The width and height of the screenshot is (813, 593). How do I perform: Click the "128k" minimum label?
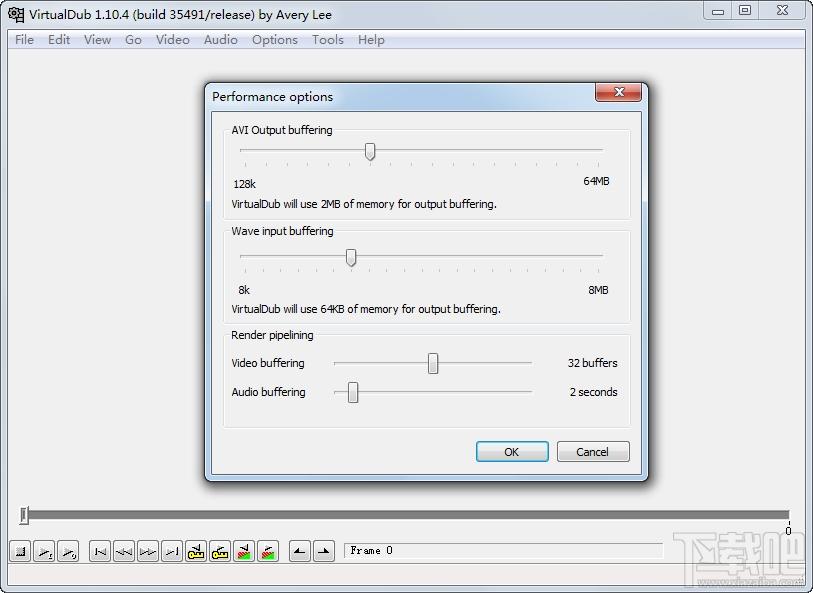(245, 184)
